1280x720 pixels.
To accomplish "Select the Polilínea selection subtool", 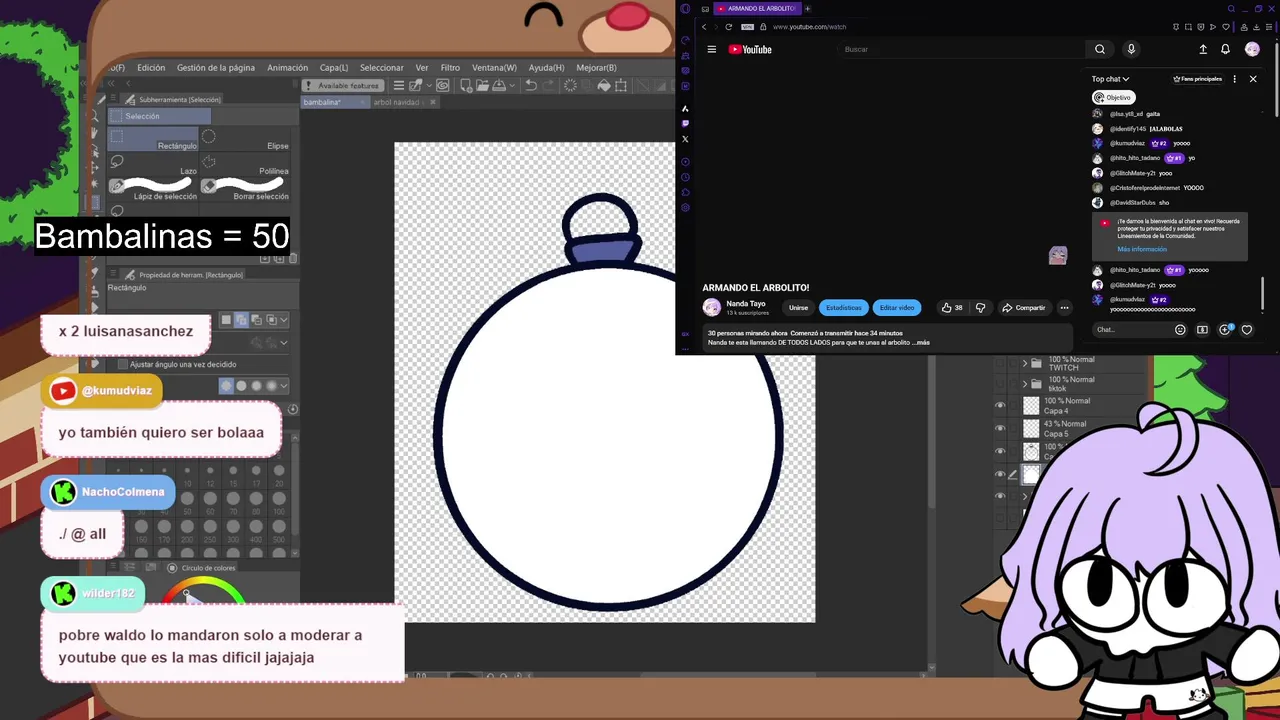I will 246,164.
